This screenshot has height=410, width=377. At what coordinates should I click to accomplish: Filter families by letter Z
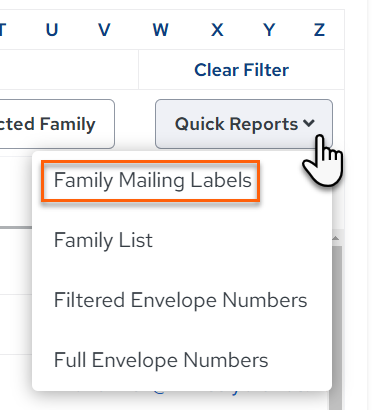click(x=319, y=30)
